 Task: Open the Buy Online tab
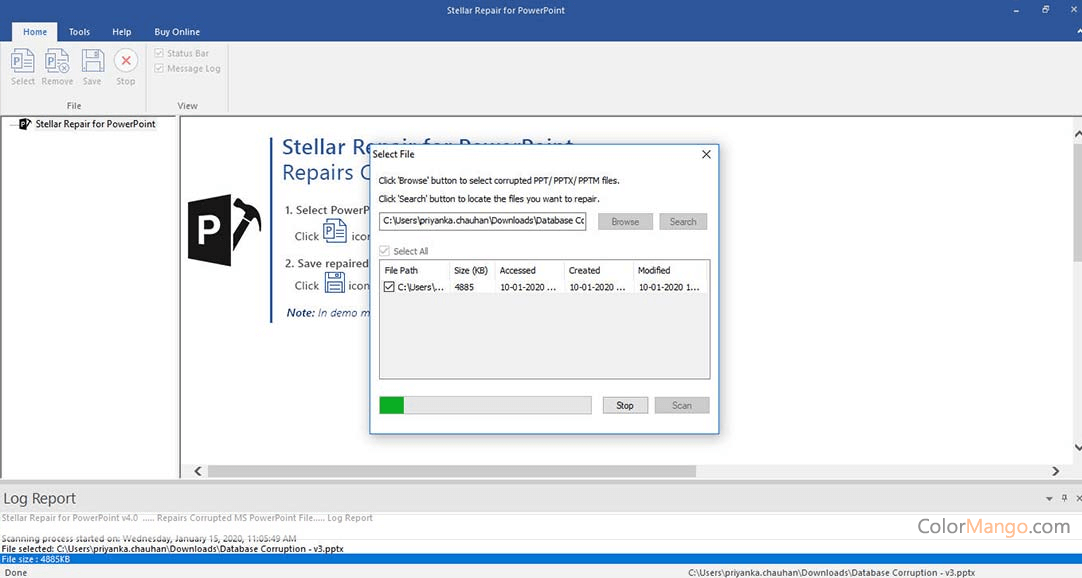click(176, 32)
